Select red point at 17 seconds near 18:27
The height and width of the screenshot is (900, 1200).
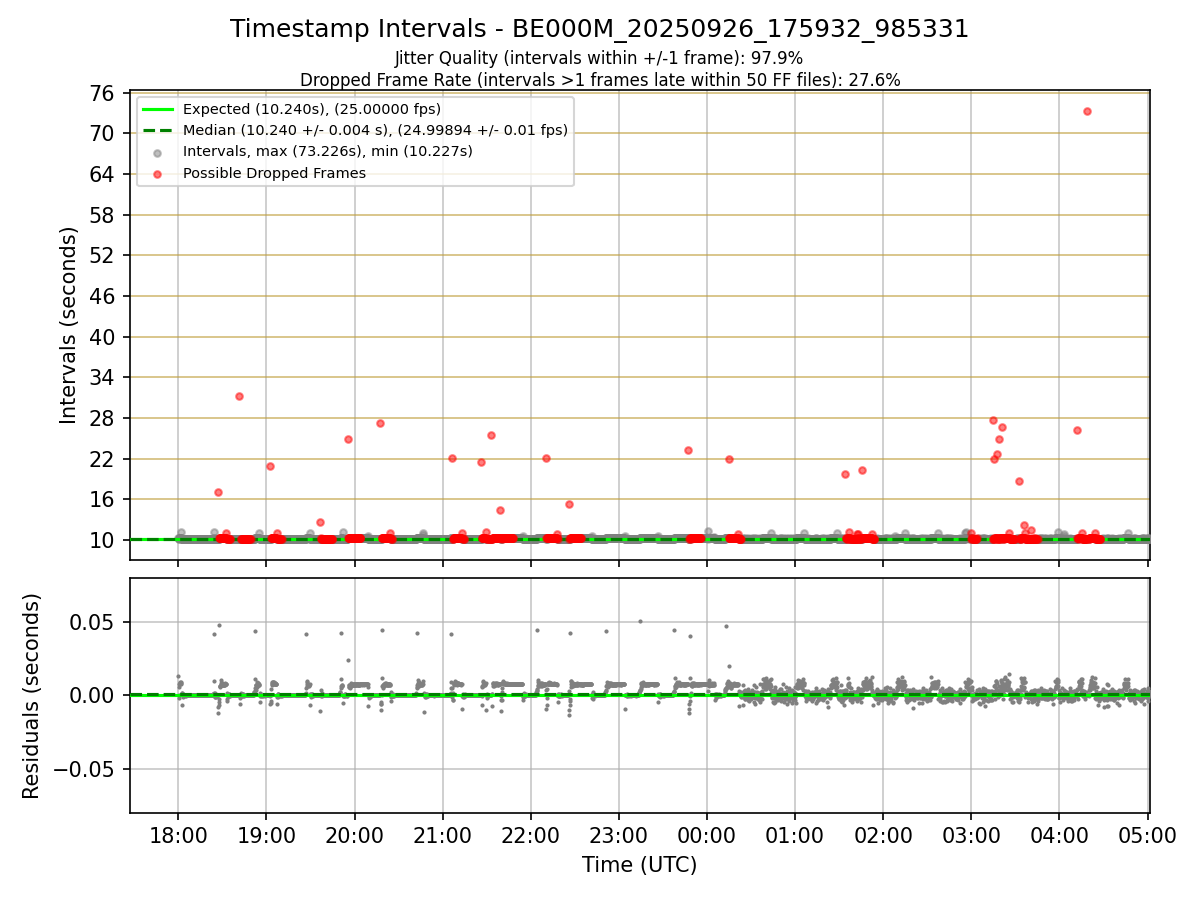(218, 492)
